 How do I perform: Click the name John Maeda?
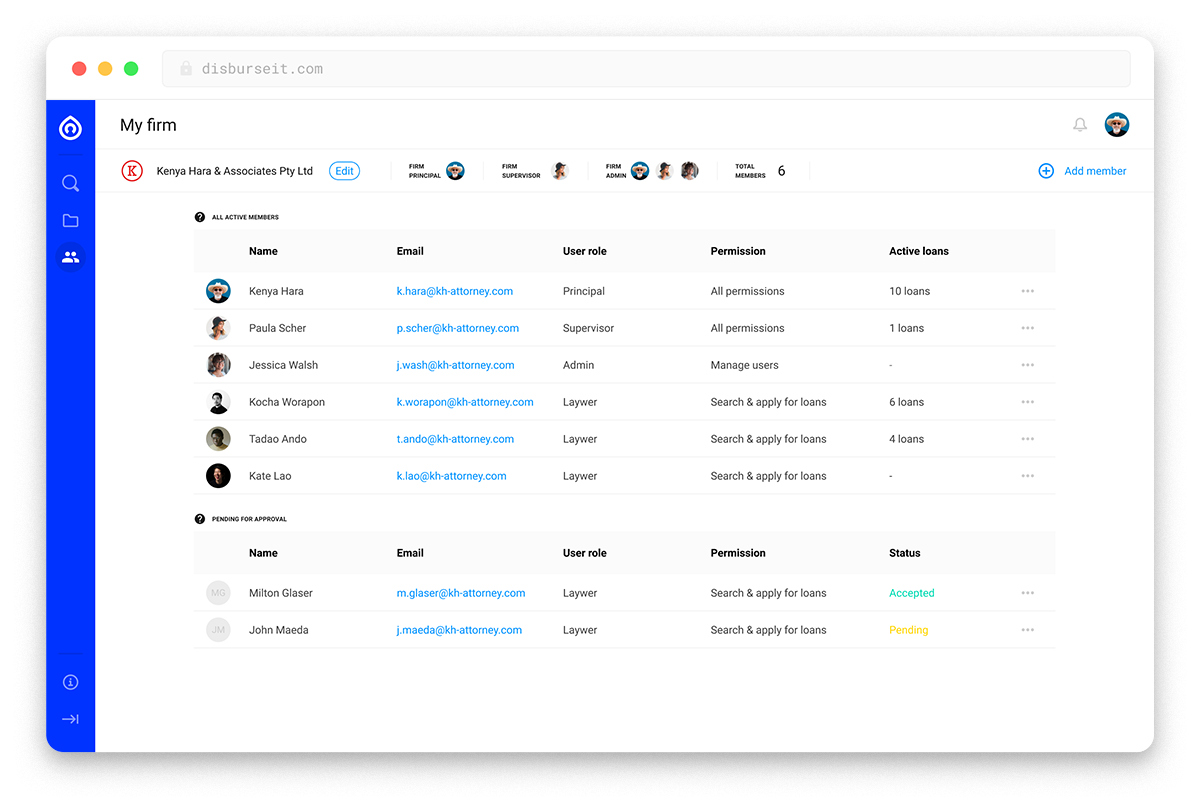pos(279,630)
